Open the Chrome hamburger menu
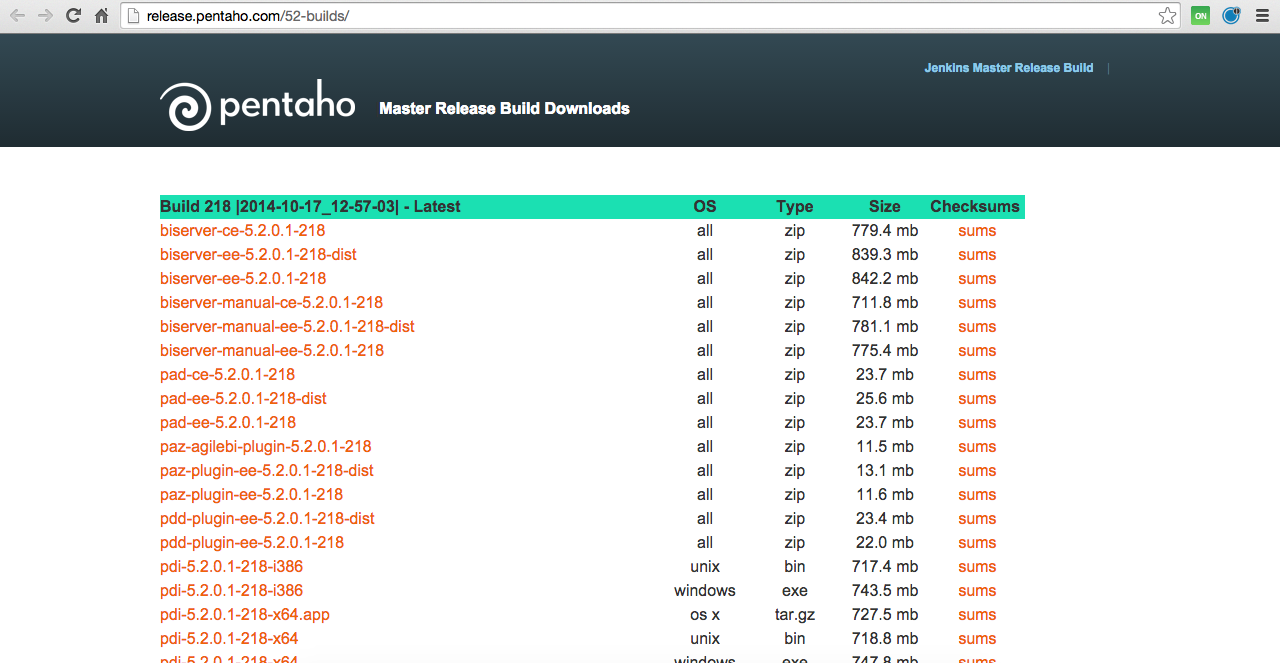This screenshot has height=663, width=1280. coord(1262,16)
